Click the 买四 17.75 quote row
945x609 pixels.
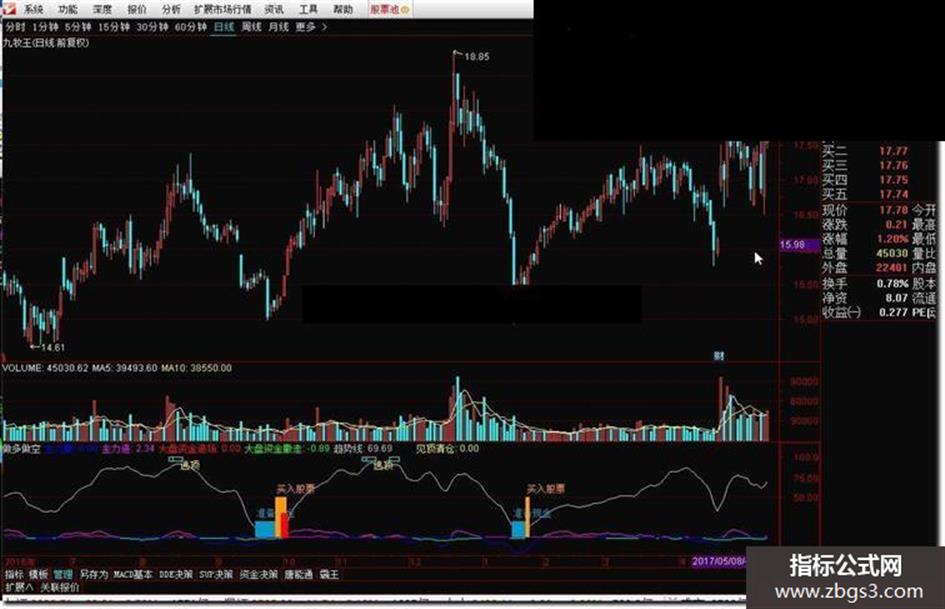click(x=865, y=180)
